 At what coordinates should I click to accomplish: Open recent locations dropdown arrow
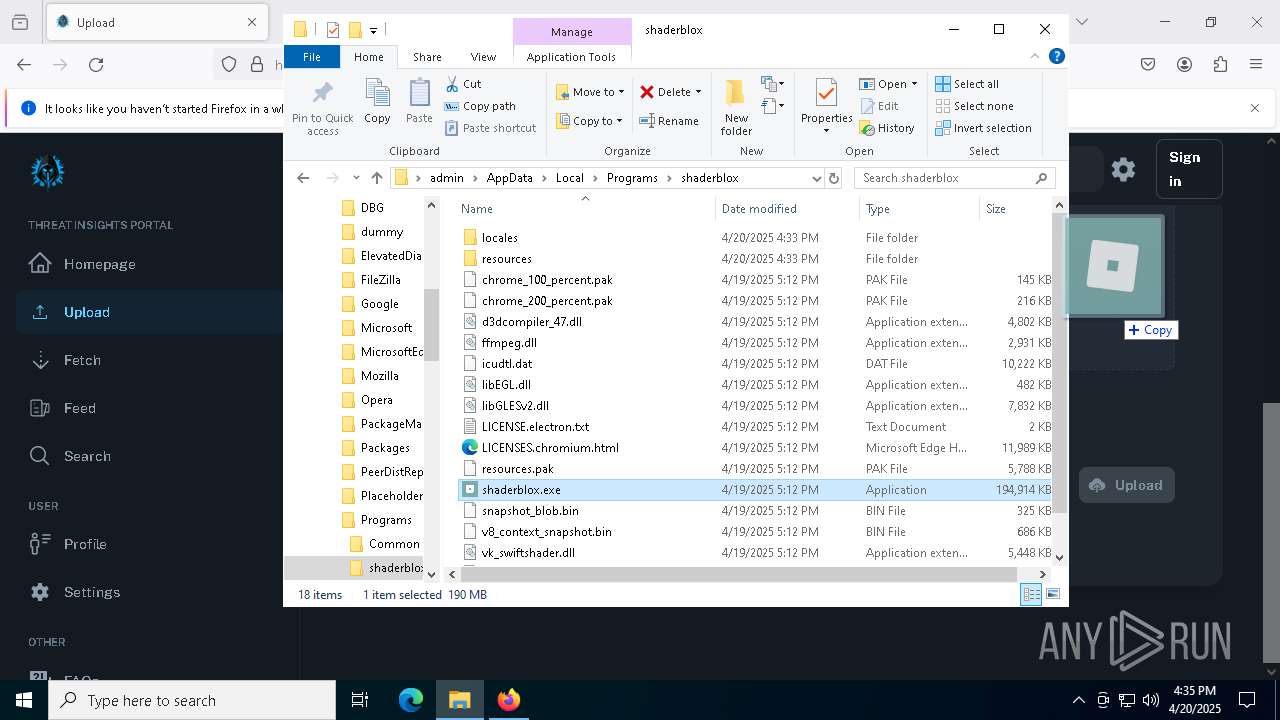356,178
